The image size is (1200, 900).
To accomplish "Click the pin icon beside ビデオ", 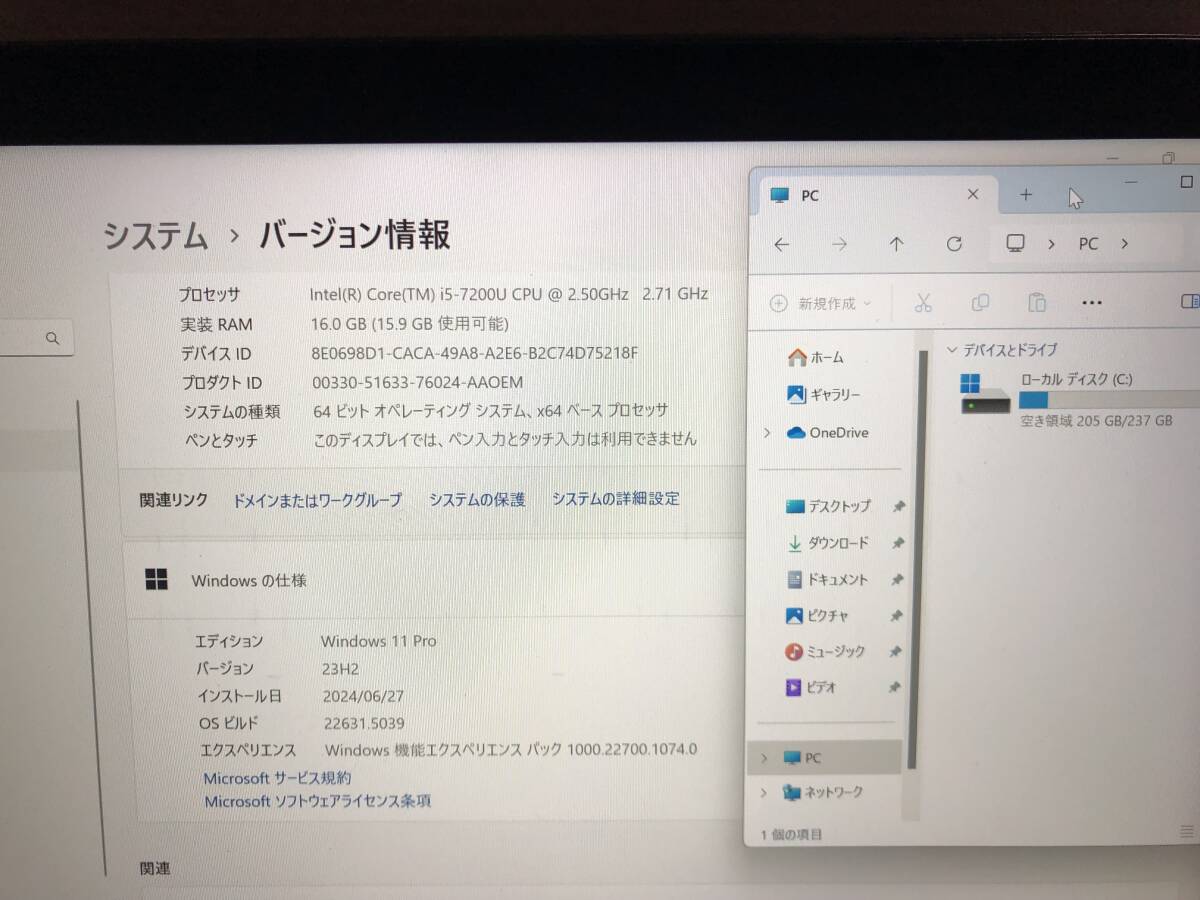I will coord(895,688).
